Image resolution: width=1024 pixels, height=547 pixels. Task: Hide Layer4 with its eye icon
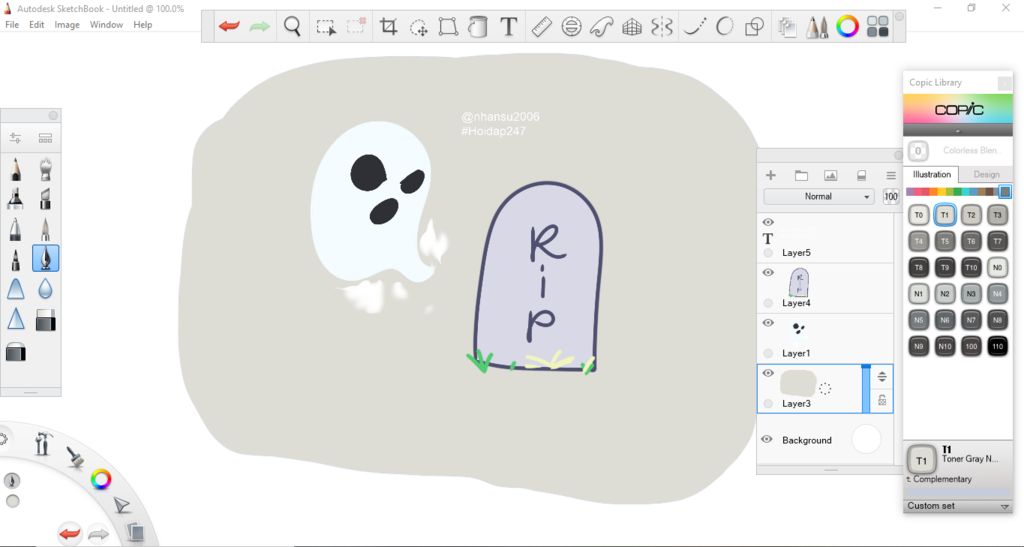pos(768,273)
